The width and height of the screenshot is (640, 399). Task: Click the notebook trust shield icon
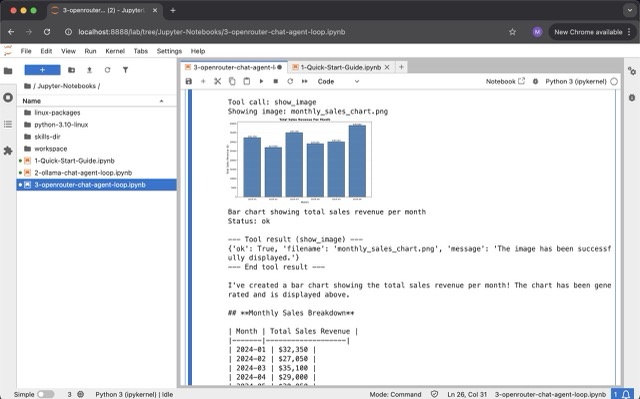pos(434,394)
